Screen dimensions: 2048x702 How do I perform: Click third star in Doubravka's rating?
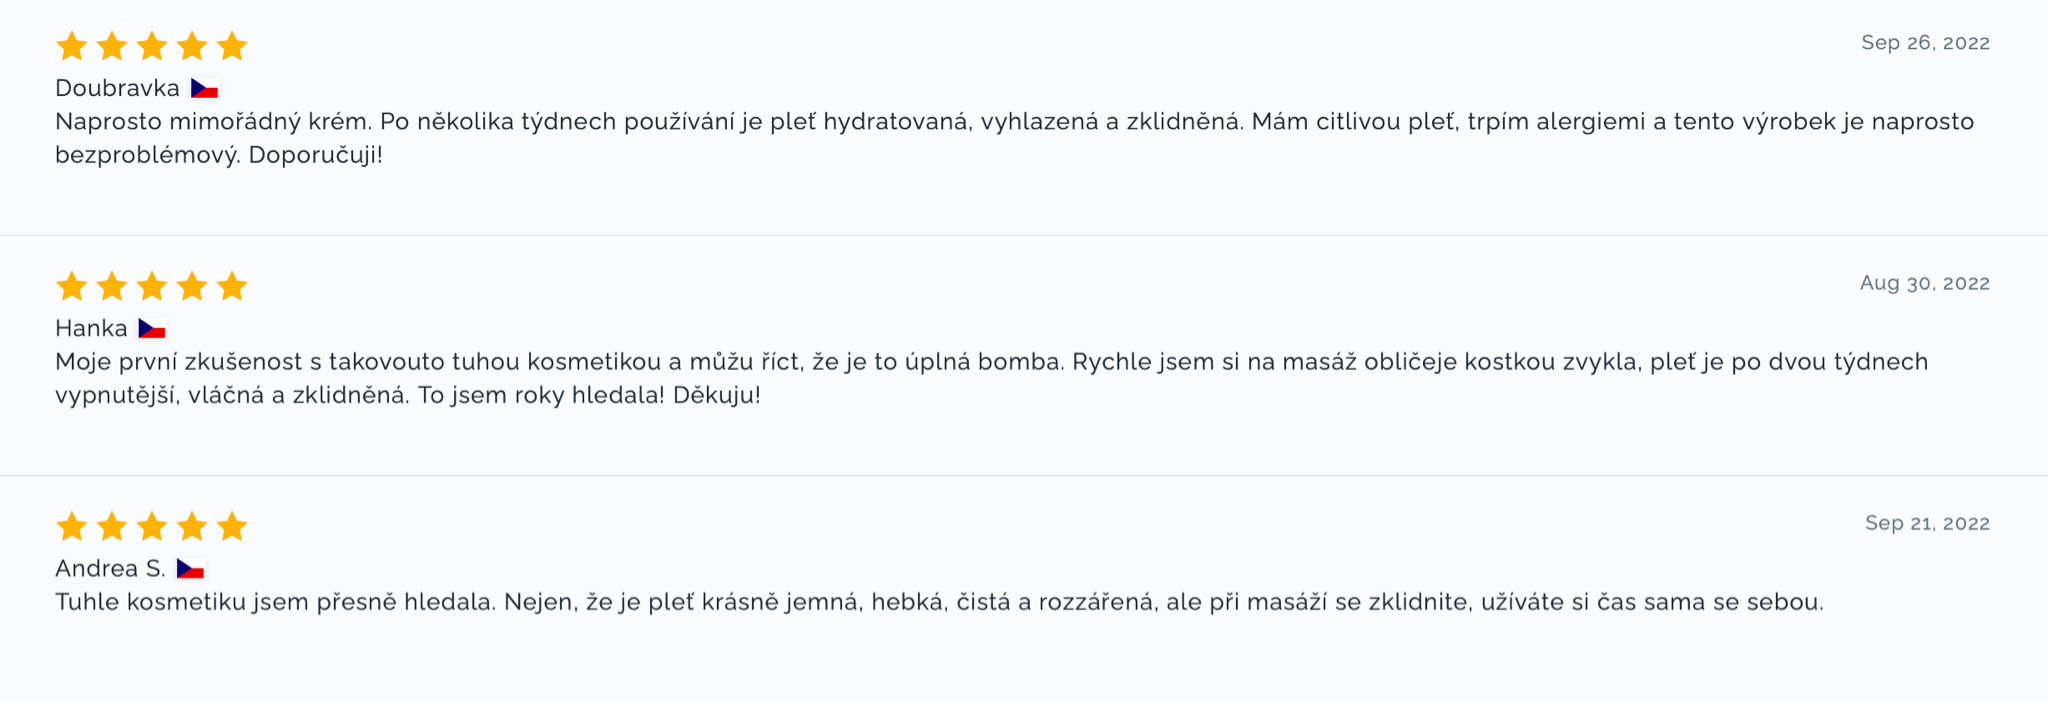coord(152,46)
